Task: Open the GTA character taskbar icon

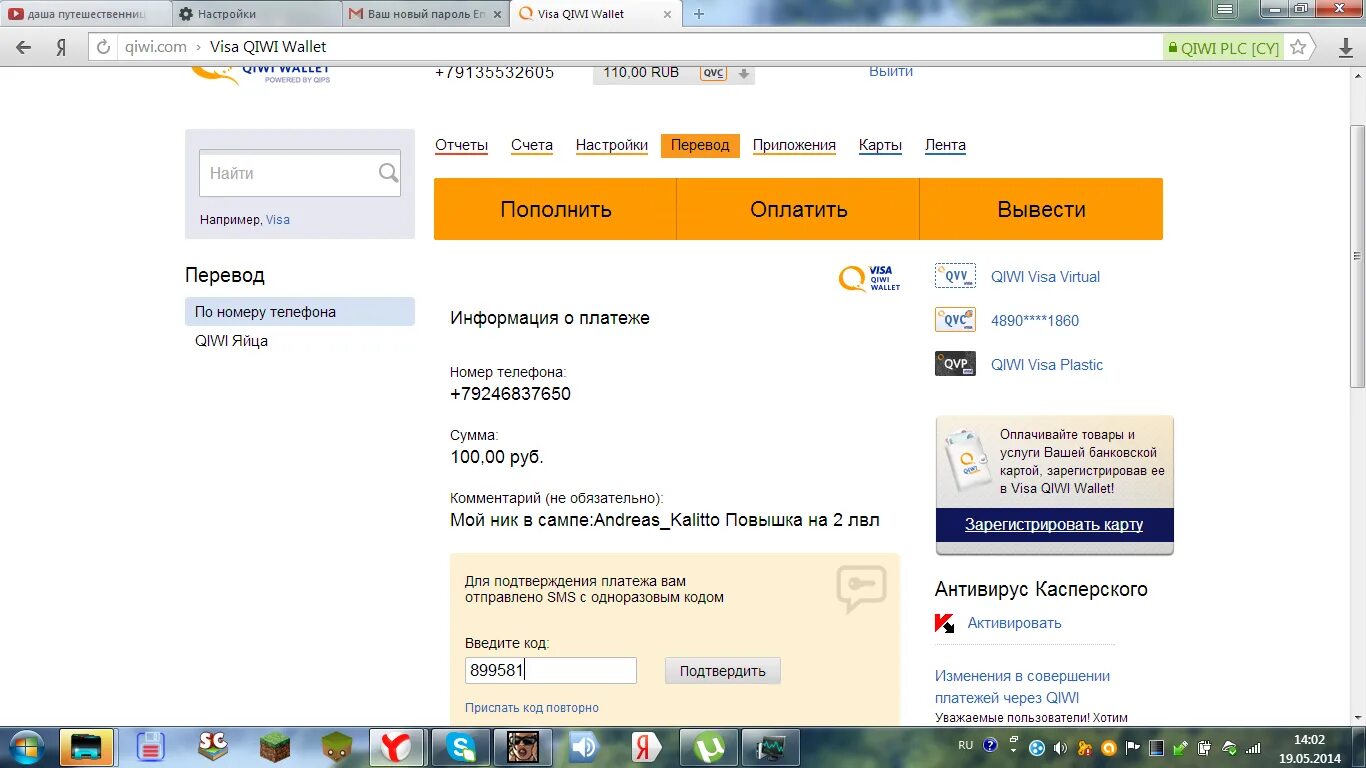Action: click(522, 747)
